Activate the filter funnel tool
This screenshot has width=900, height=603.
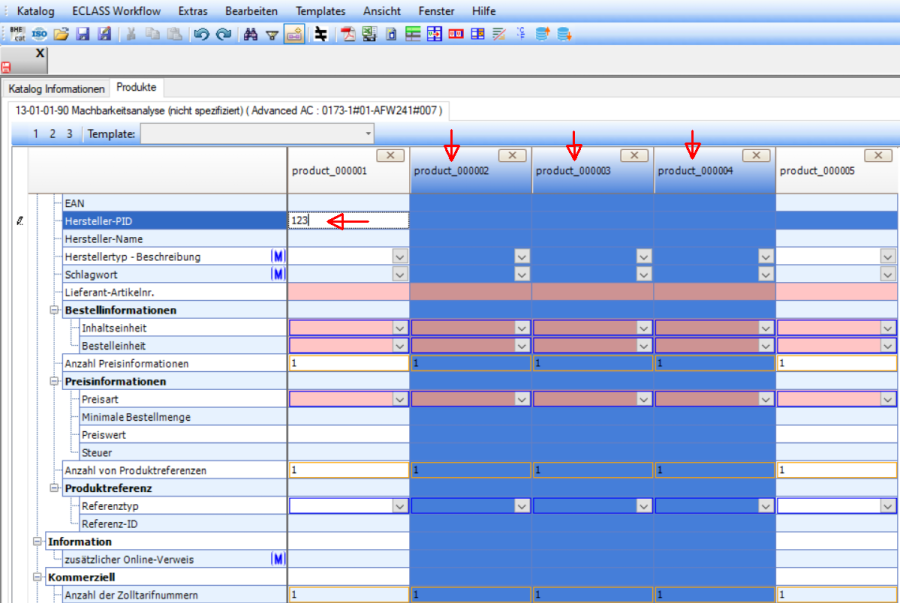click(x=270, y=33)
